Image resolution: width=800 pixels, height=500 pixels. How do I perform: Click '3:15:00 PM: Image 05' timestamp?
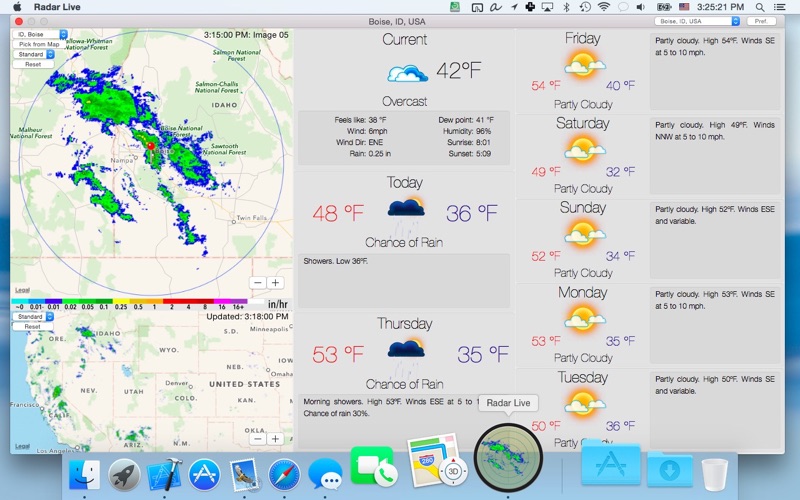246,35
